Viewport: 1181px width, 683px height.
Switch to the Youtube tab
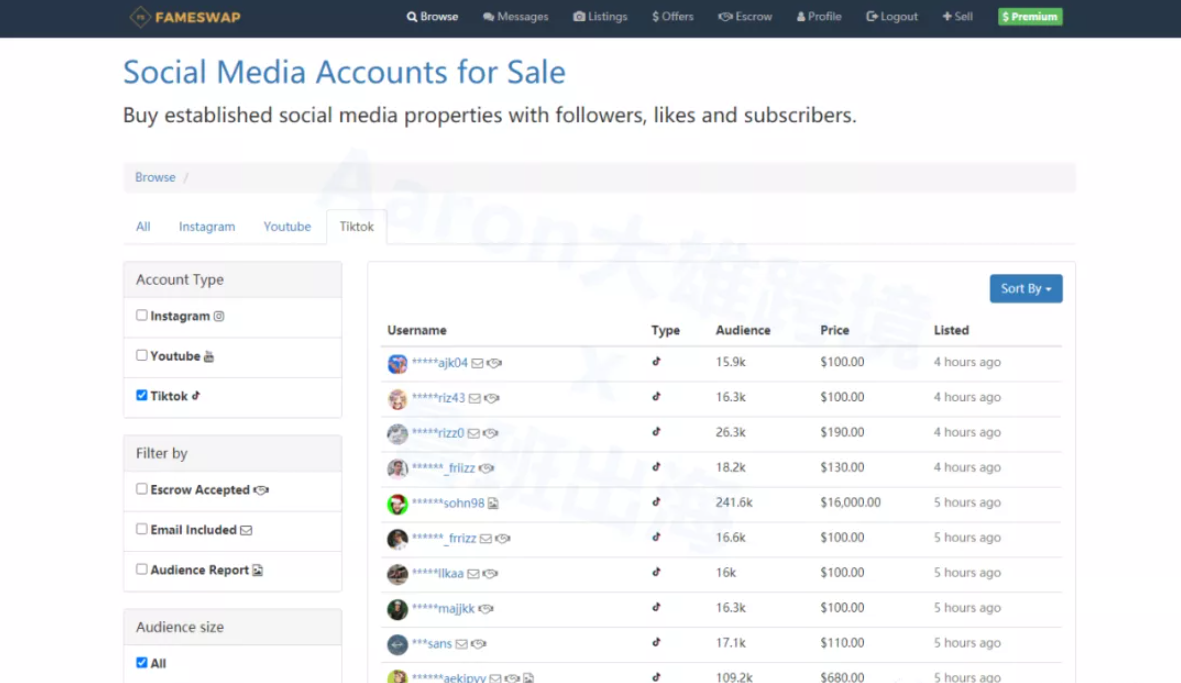tap(287, 227)
